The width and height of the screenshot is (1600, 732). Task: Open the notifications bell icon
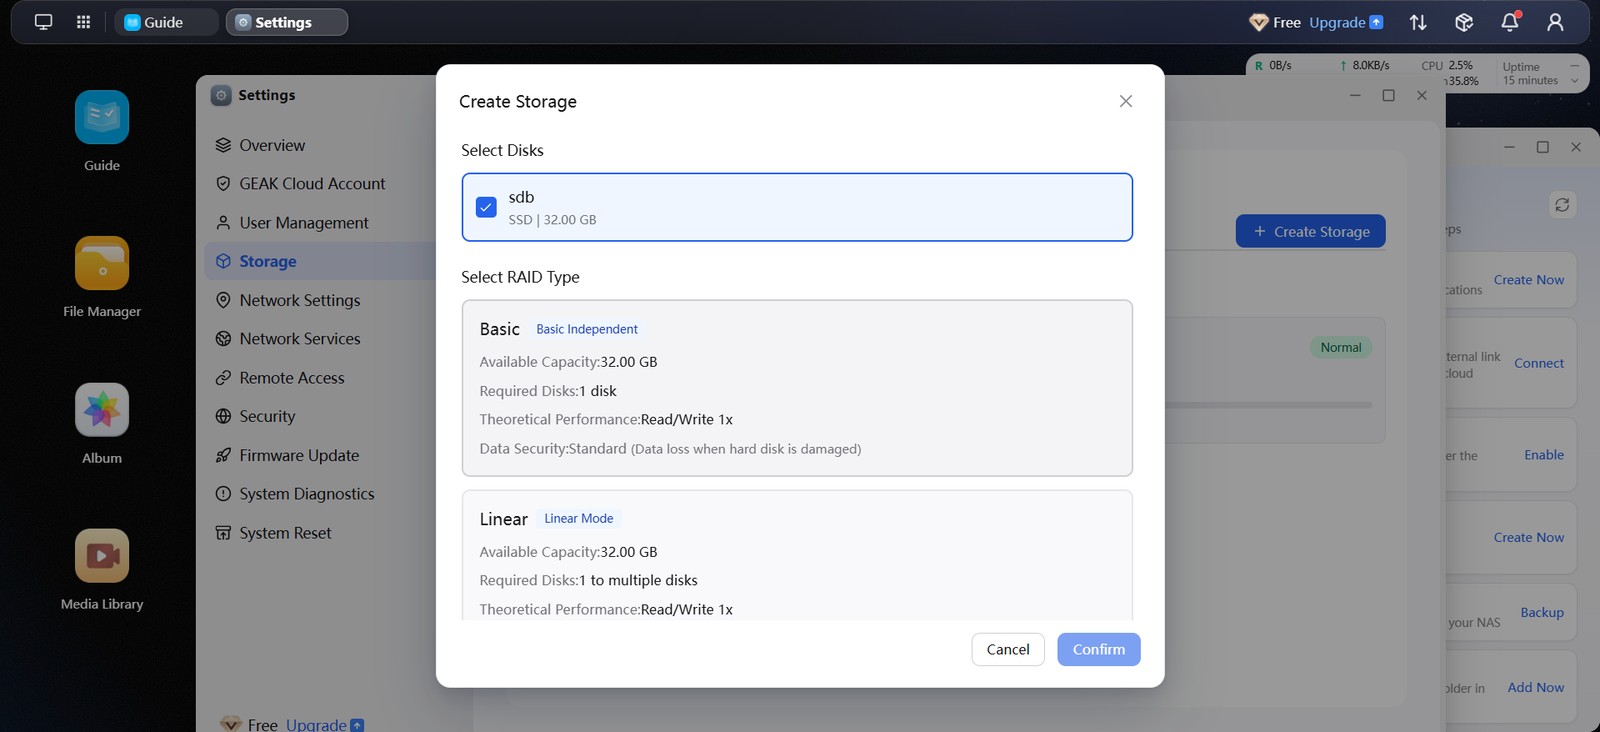1510,22
